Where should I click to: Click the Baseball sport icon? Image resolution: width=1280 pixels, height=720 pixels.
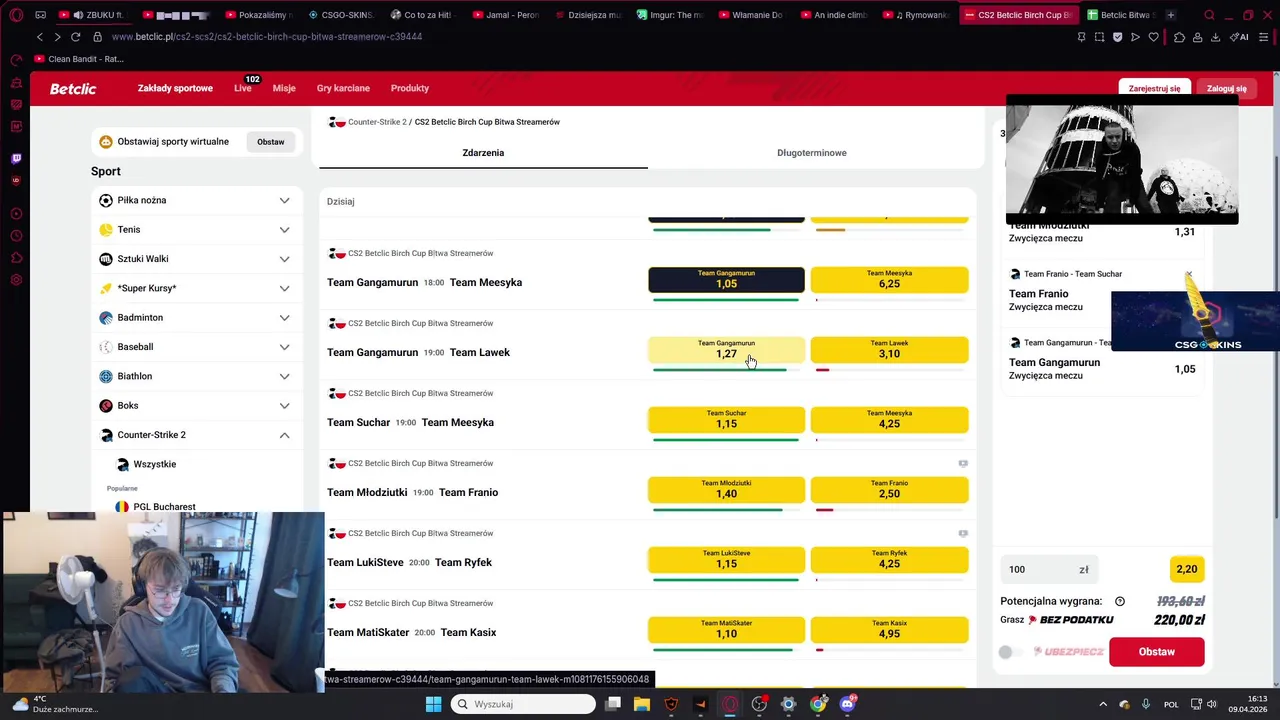106,347
